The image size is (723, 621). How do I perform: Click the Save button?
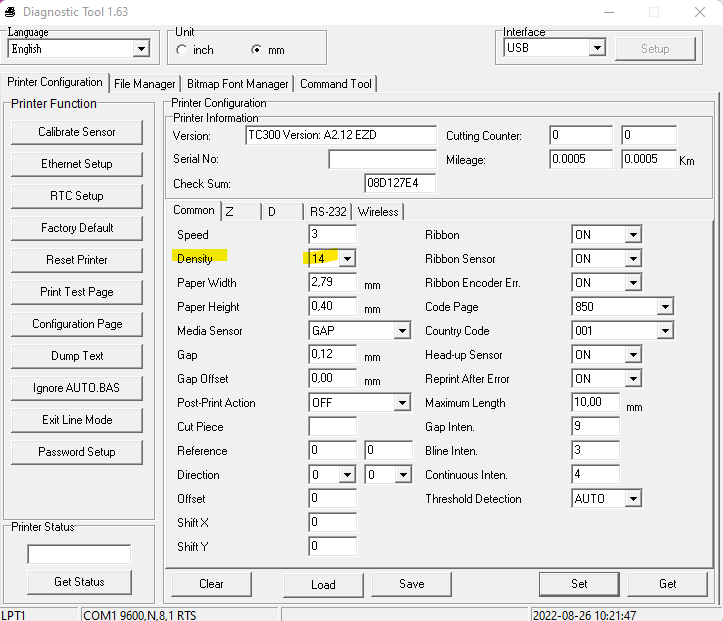point(411,584)
